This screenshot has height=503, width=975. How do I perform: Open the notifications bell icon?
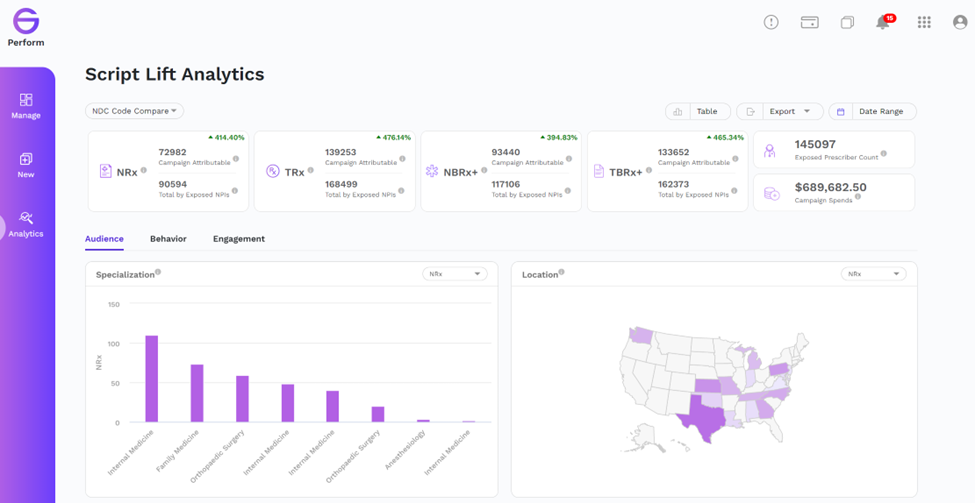click(x=882, y=23)
